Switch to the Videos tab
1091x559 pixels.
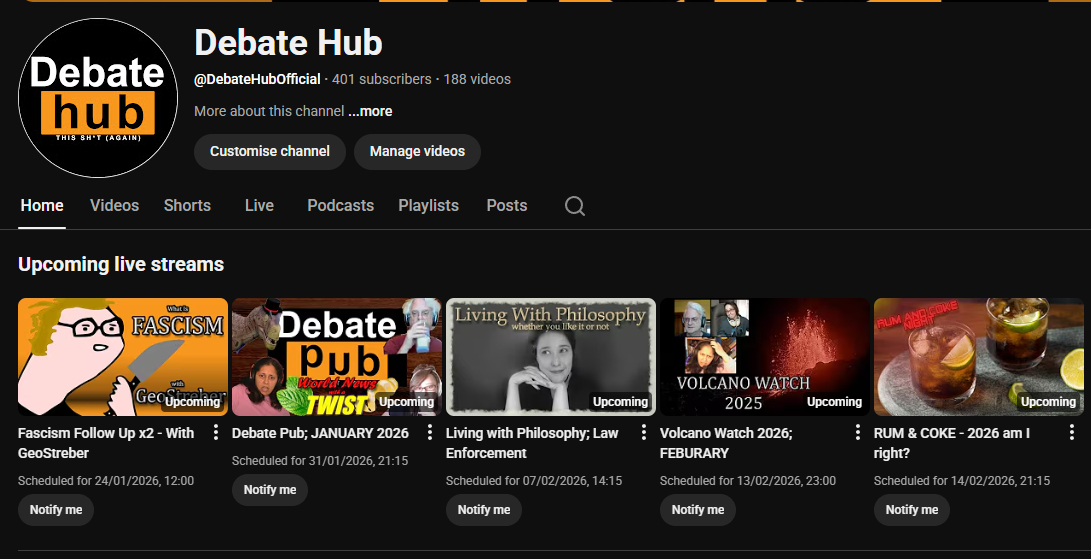114,205
